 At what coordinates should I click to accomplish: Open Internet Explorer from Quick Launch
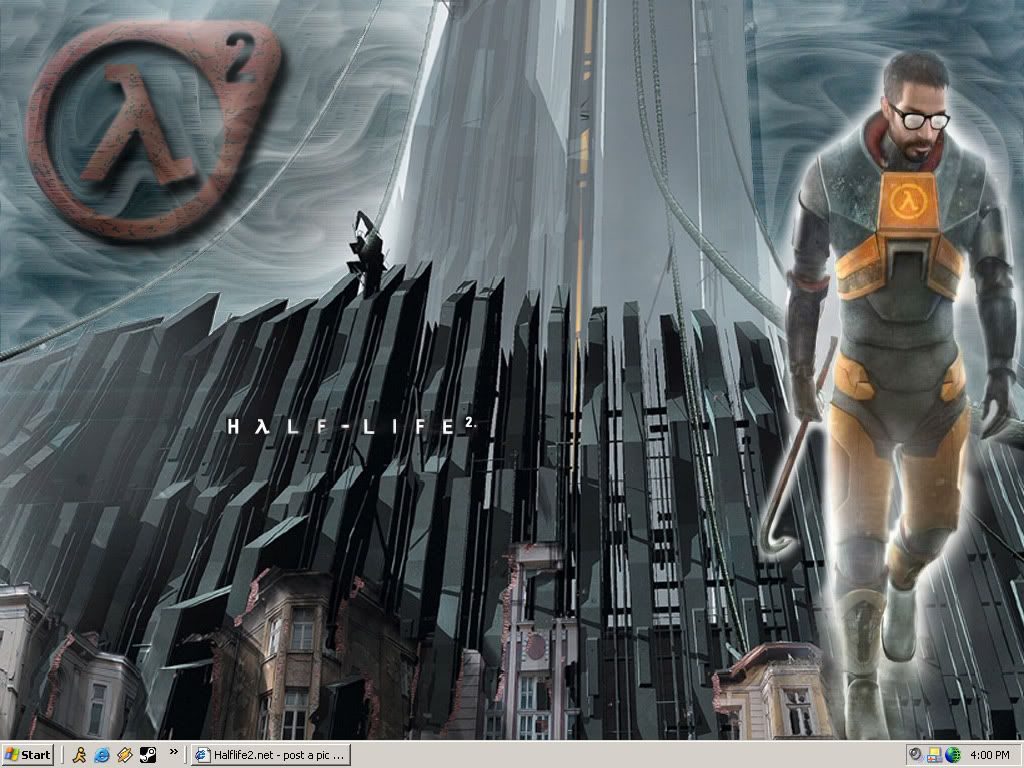tap(103, 755)
